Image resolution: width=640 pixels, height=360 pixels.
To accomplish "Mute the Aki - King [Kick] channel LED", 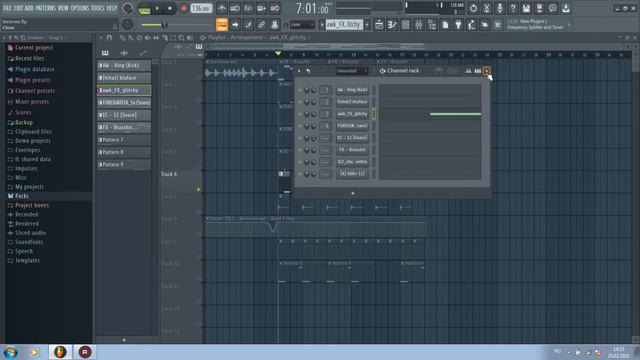I will [300, 90].
